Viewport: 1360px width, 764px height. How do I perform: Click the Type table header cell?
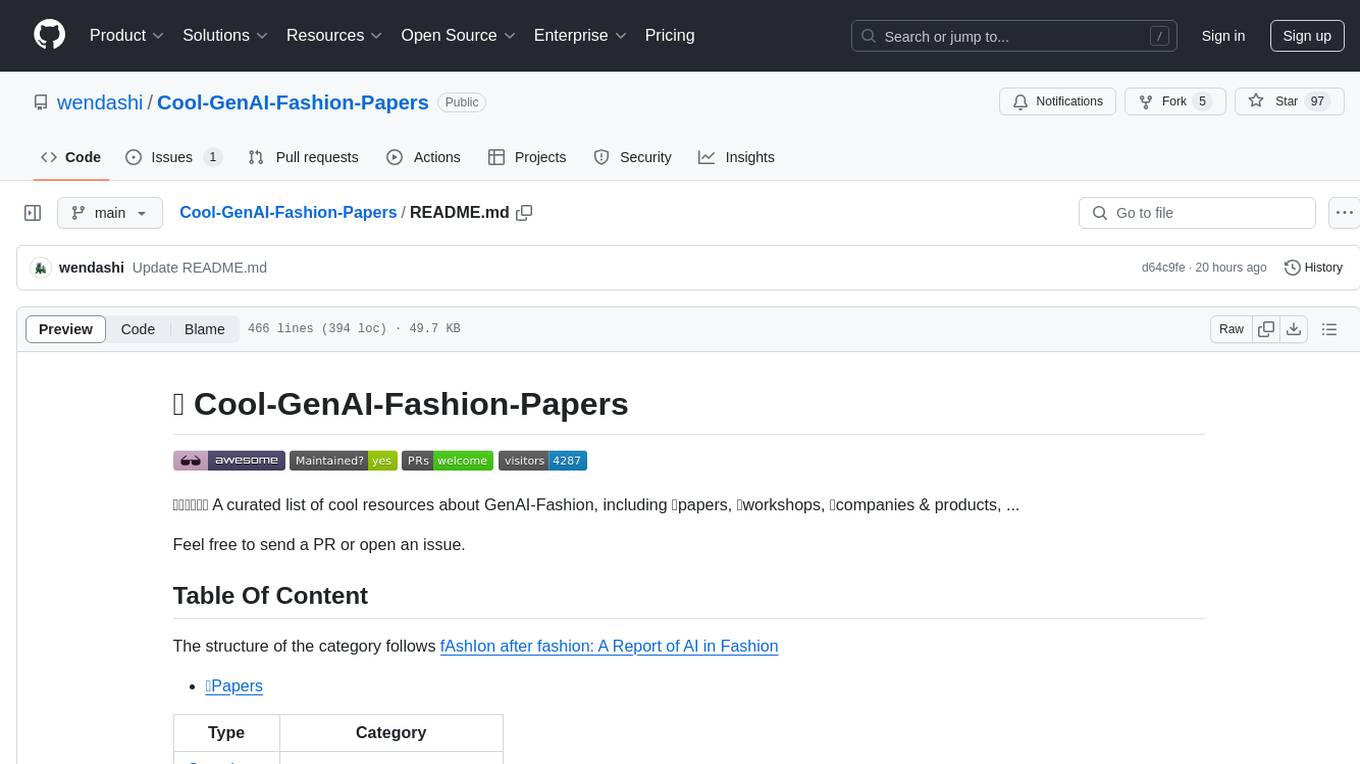226,733
